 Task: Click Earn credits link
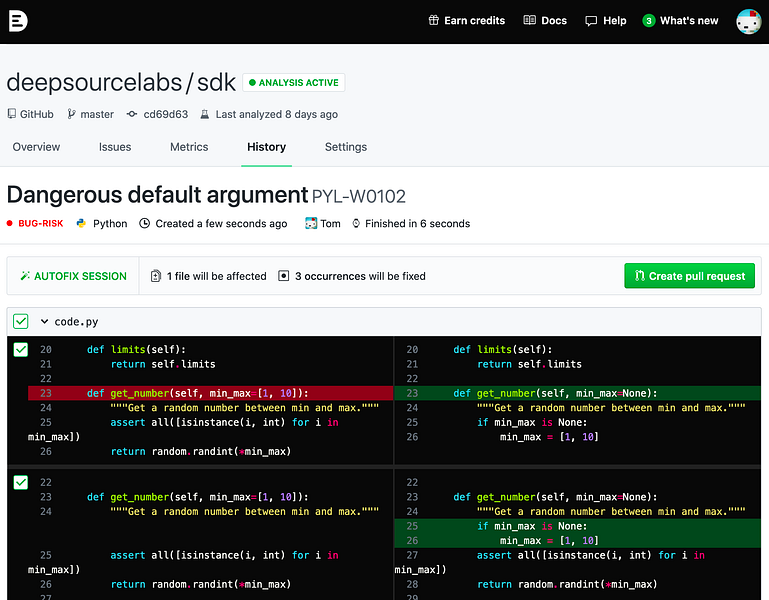pos(467,21)
